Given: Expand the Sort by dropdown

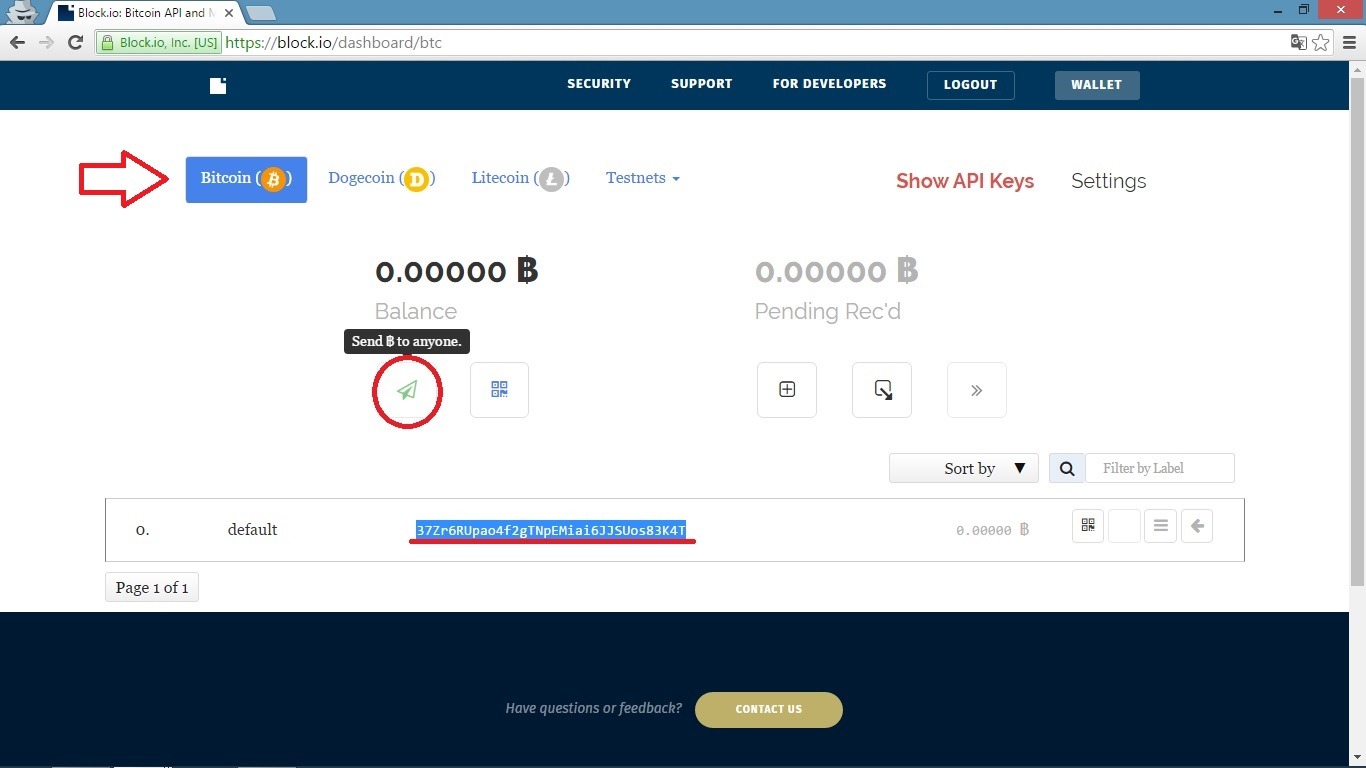Looking at the screenshot, I should (x=963, y=468).
